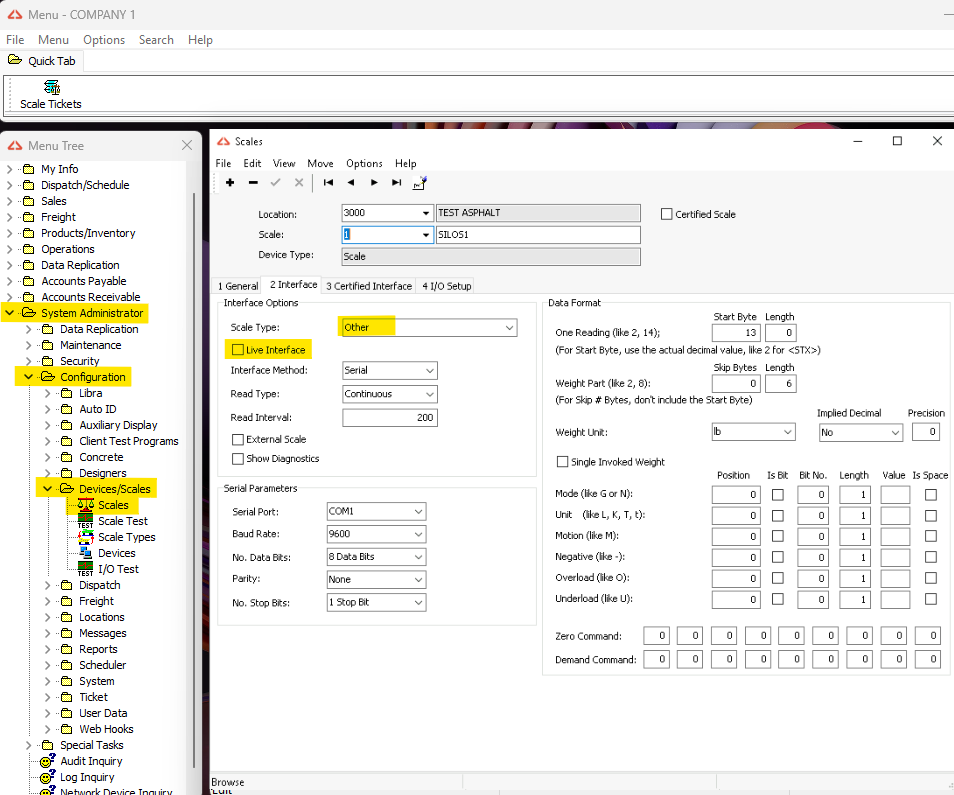
Task: Open the Move menu in Scales window
Action: [320, 163]
